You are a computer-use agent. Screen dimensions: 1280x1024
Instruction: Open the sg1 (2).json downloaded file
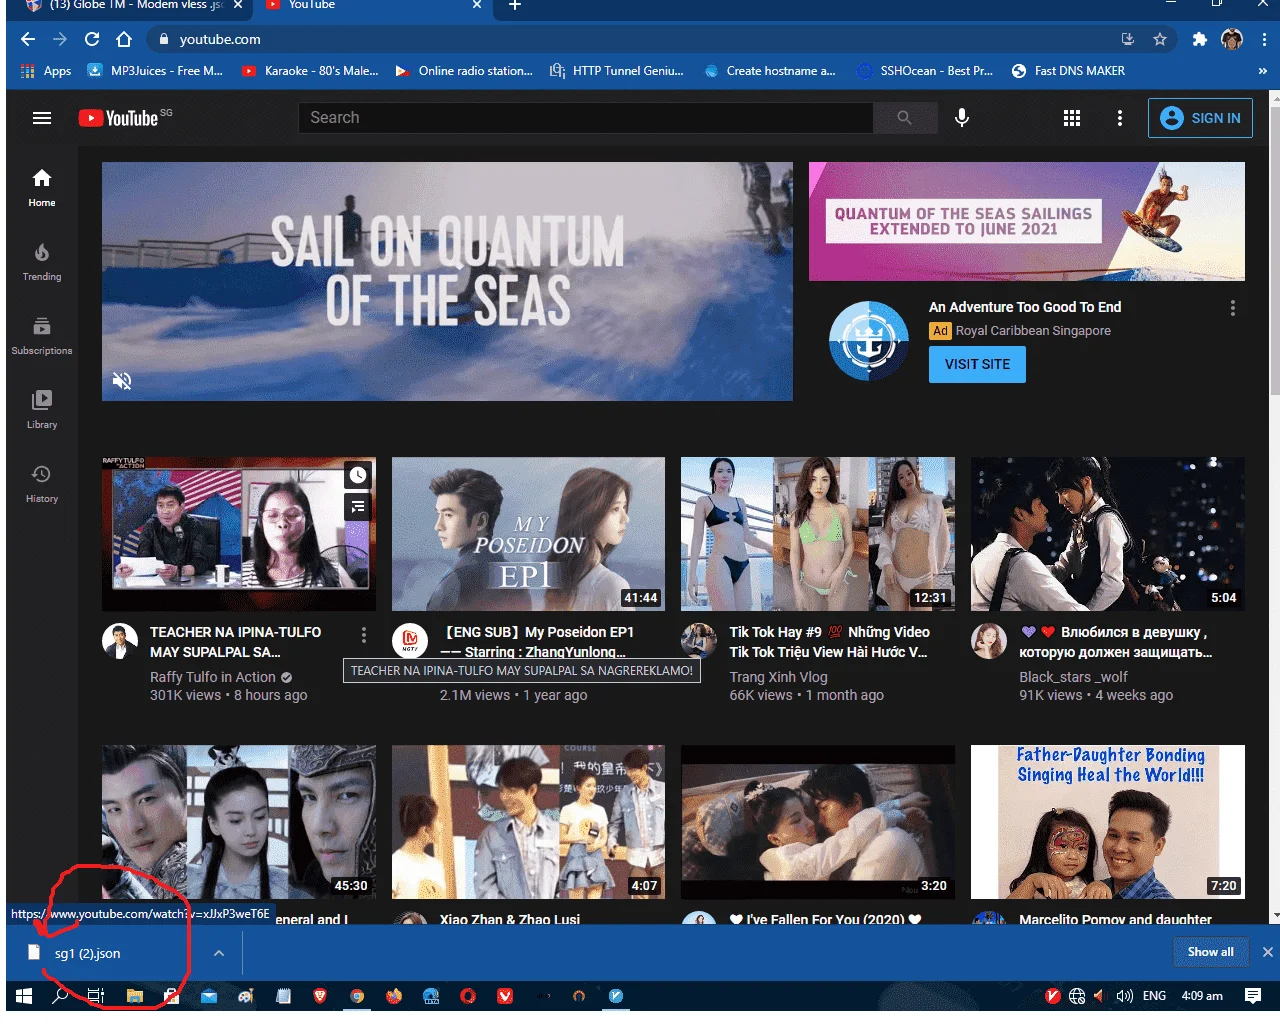click(x=87, y=954)
